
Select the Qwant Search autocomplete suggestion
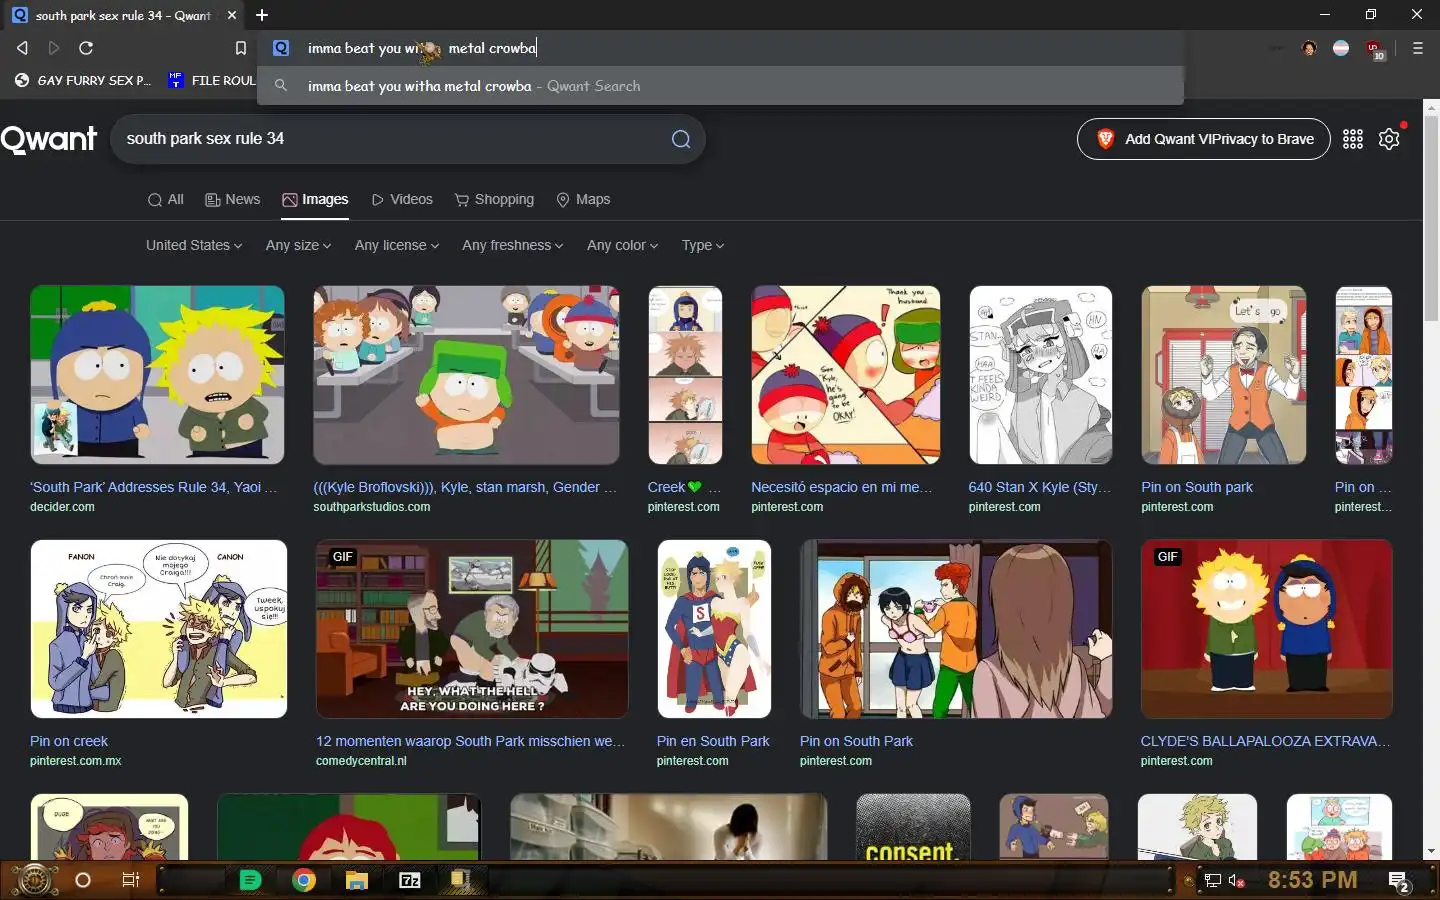coord(720,86)
